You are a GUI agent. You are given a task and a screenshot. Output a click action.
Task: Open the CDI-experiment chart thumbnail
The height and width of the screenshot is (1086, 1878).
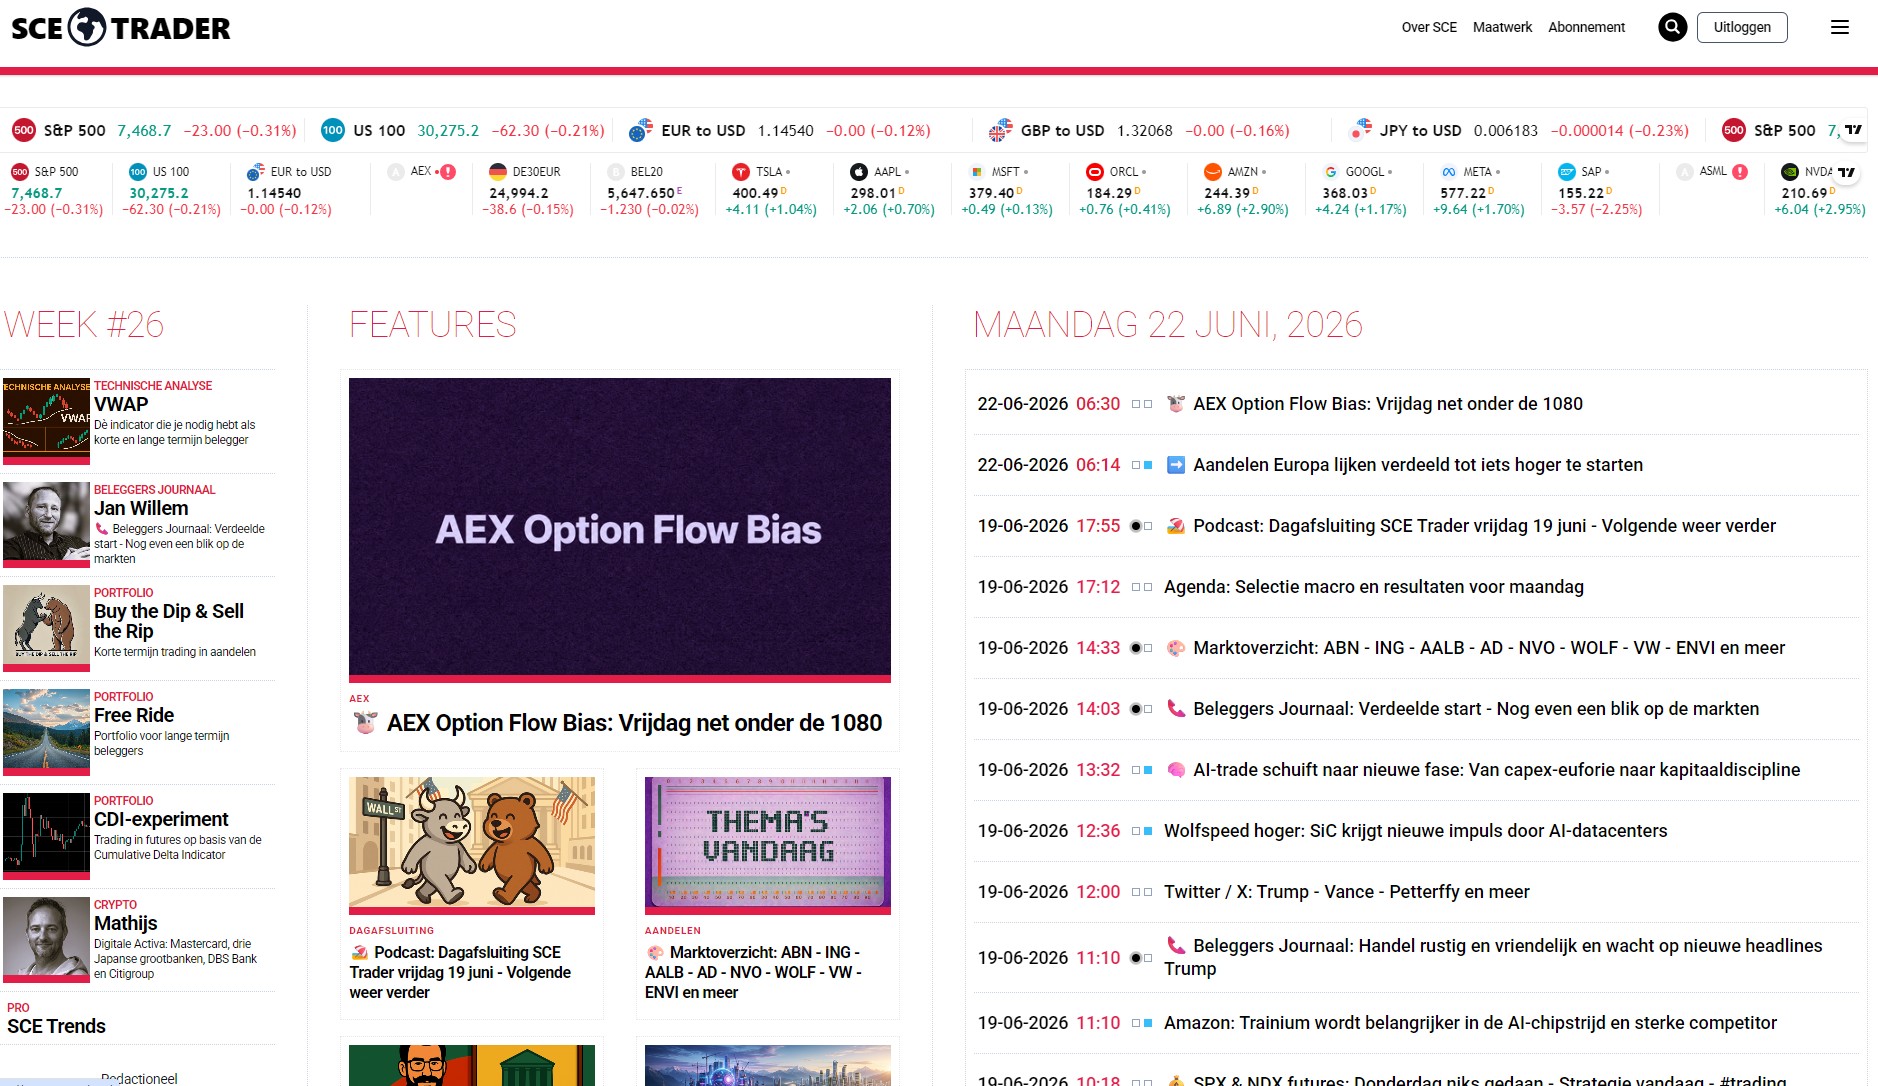tap(46, 836)
